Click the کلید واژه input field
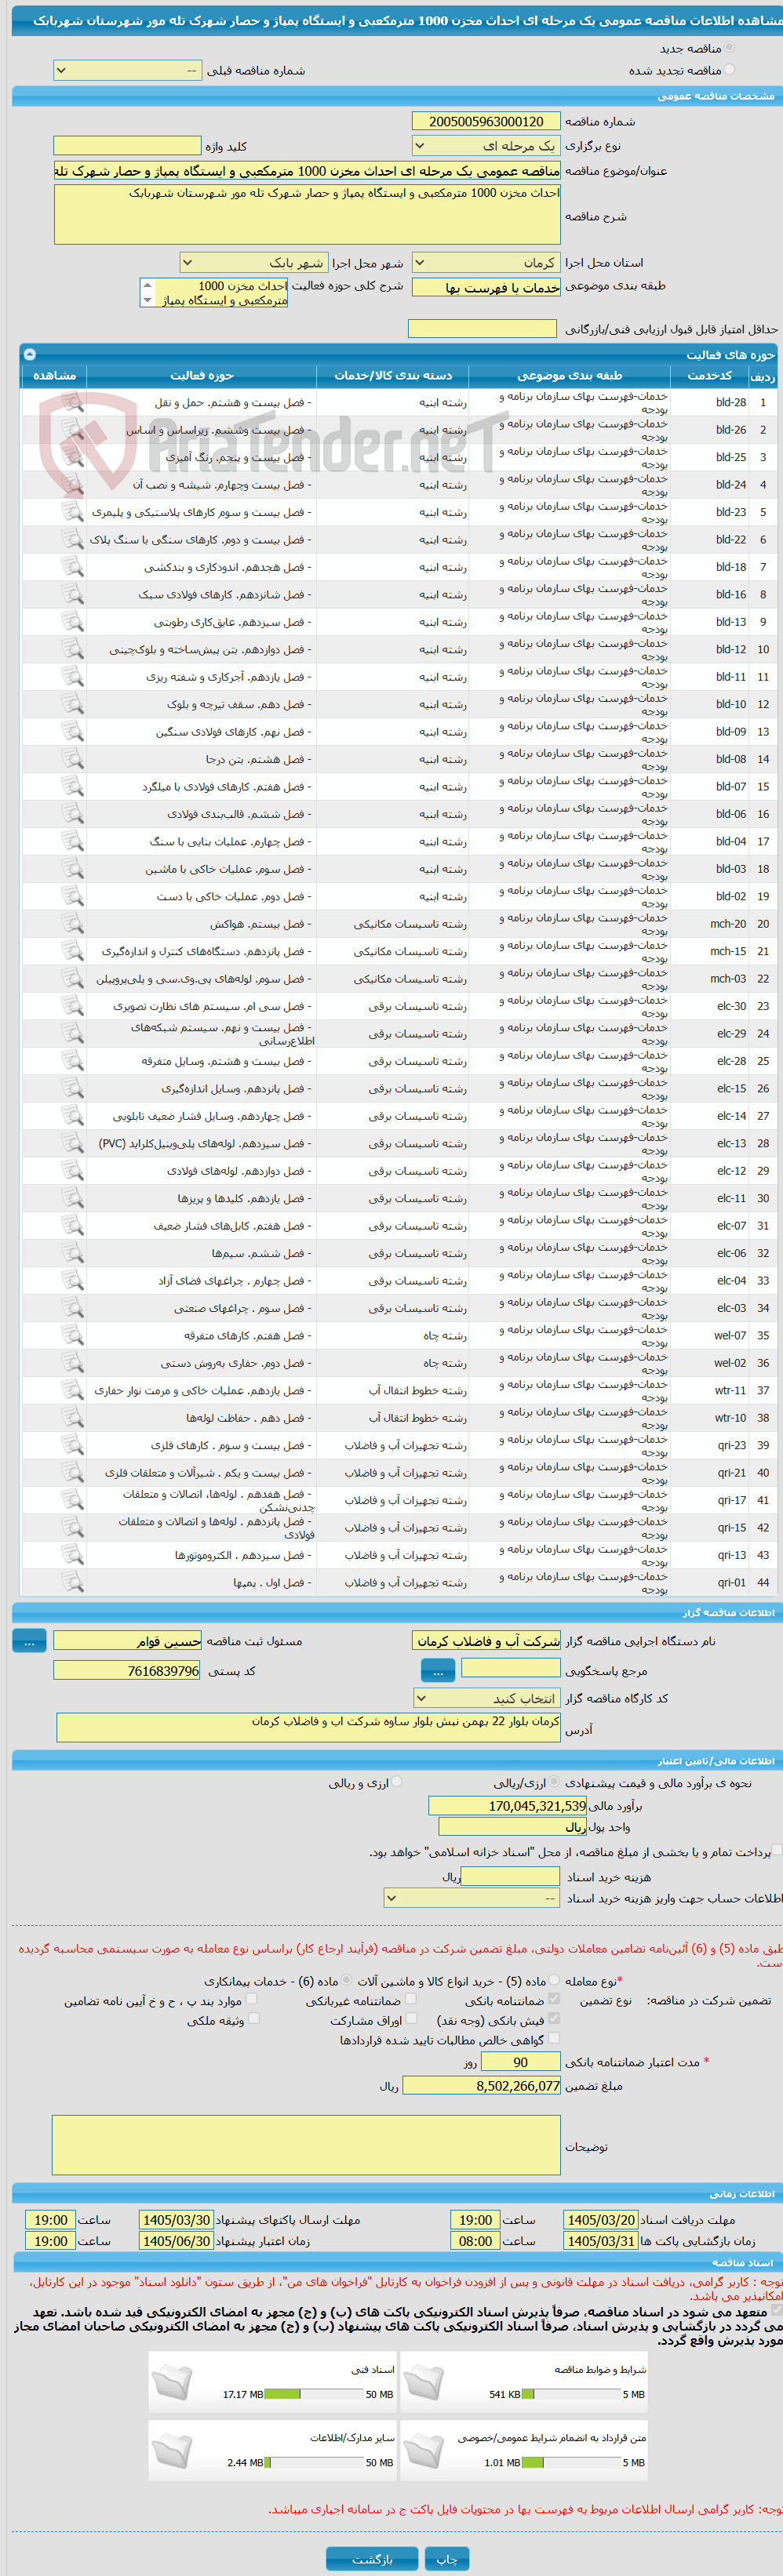Screen dimensions: 783x2576 pos(127,146)
